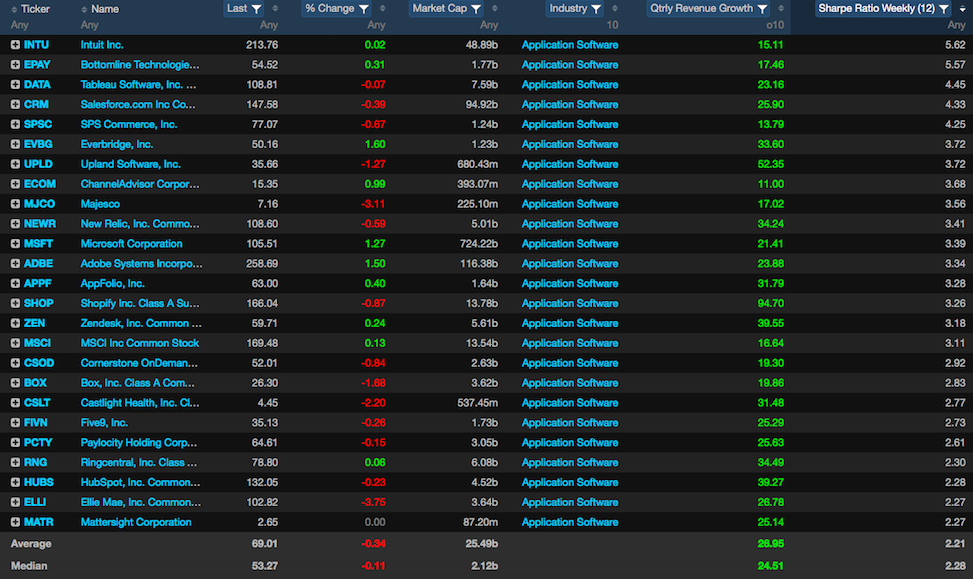Viewport: 973px width, 579px height.
Task: Expand the EPAY row plus icon
Action: click(x=15, y=65)
